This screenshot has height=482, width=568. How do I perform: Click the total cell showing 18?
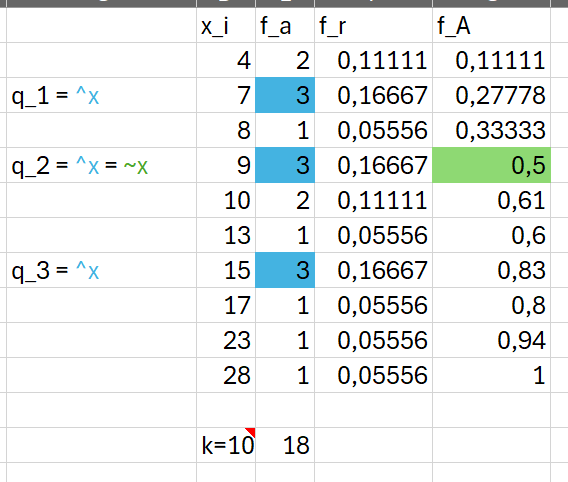(x=285, y=445)
